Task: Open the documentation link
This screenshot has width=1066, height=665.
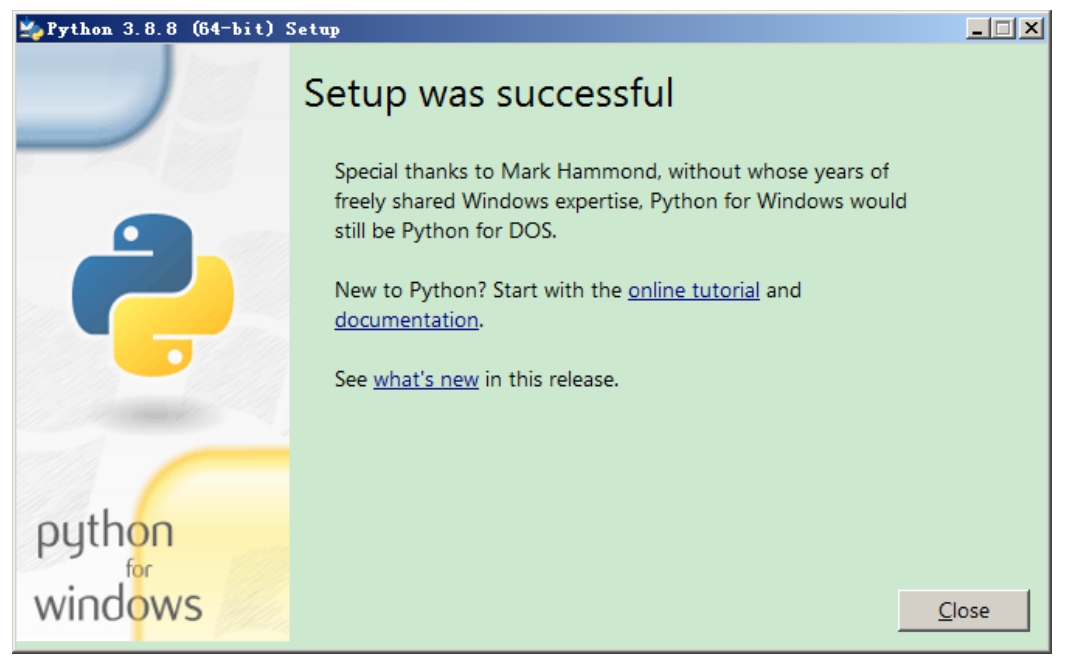Action: (x=406, y=321)
